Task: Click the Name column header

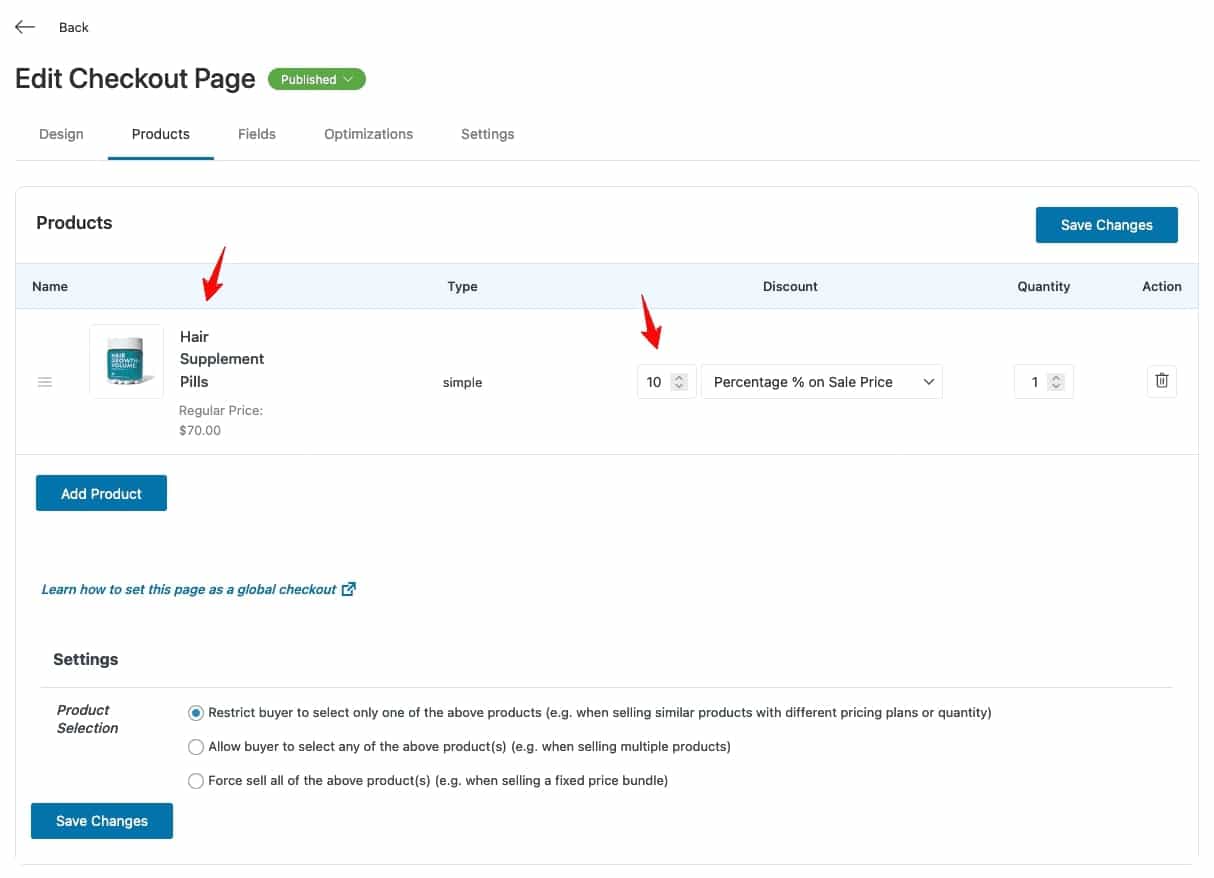Action: tap(50, 286)
